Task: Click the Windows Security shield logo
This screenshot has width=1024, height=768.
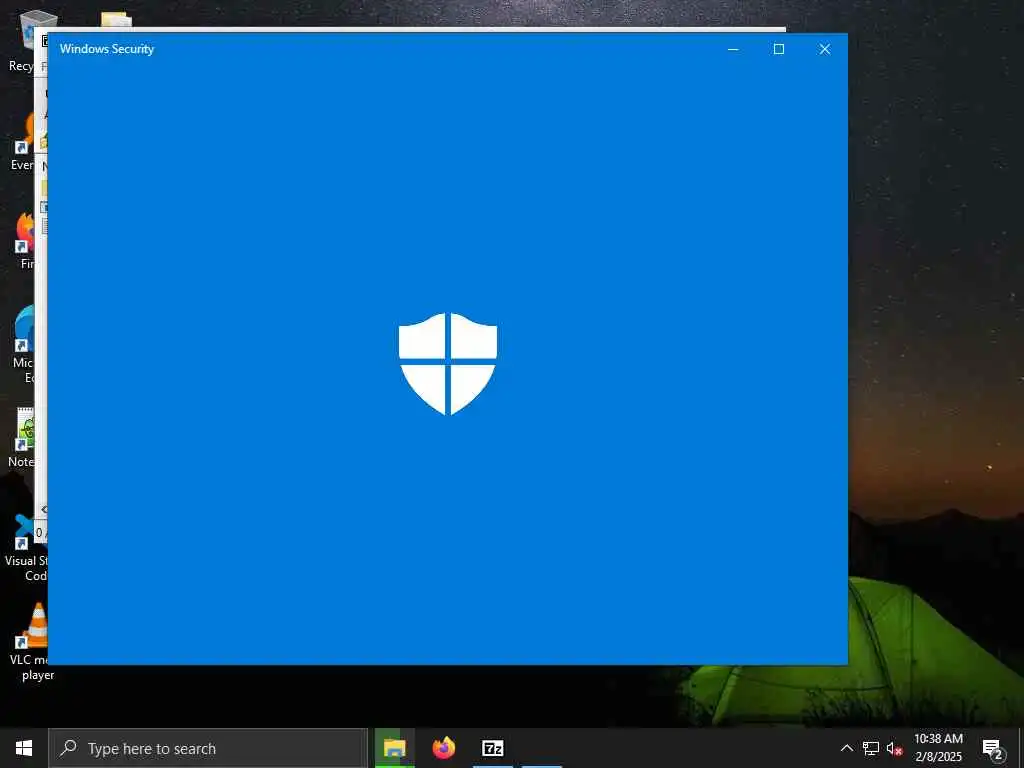Action: coord(447,364)
